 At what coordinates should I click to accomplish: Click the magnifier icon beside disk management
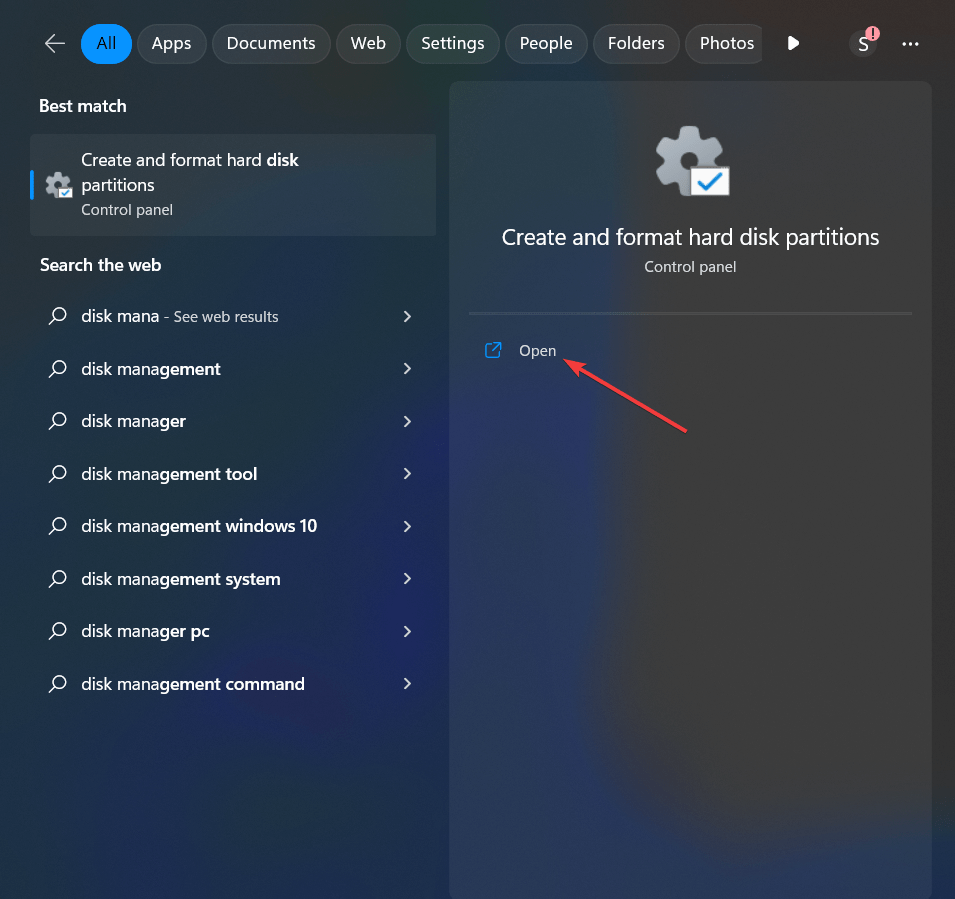point(59,369)
